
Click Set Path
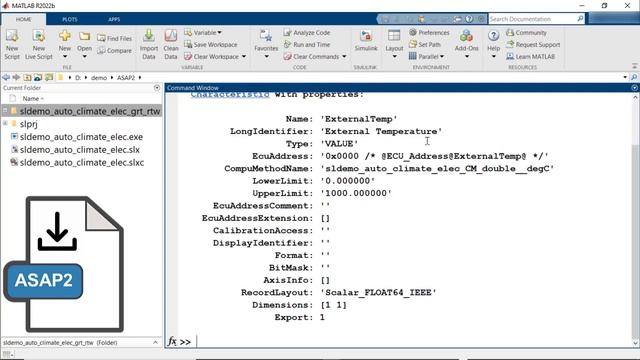coord(424,44)
